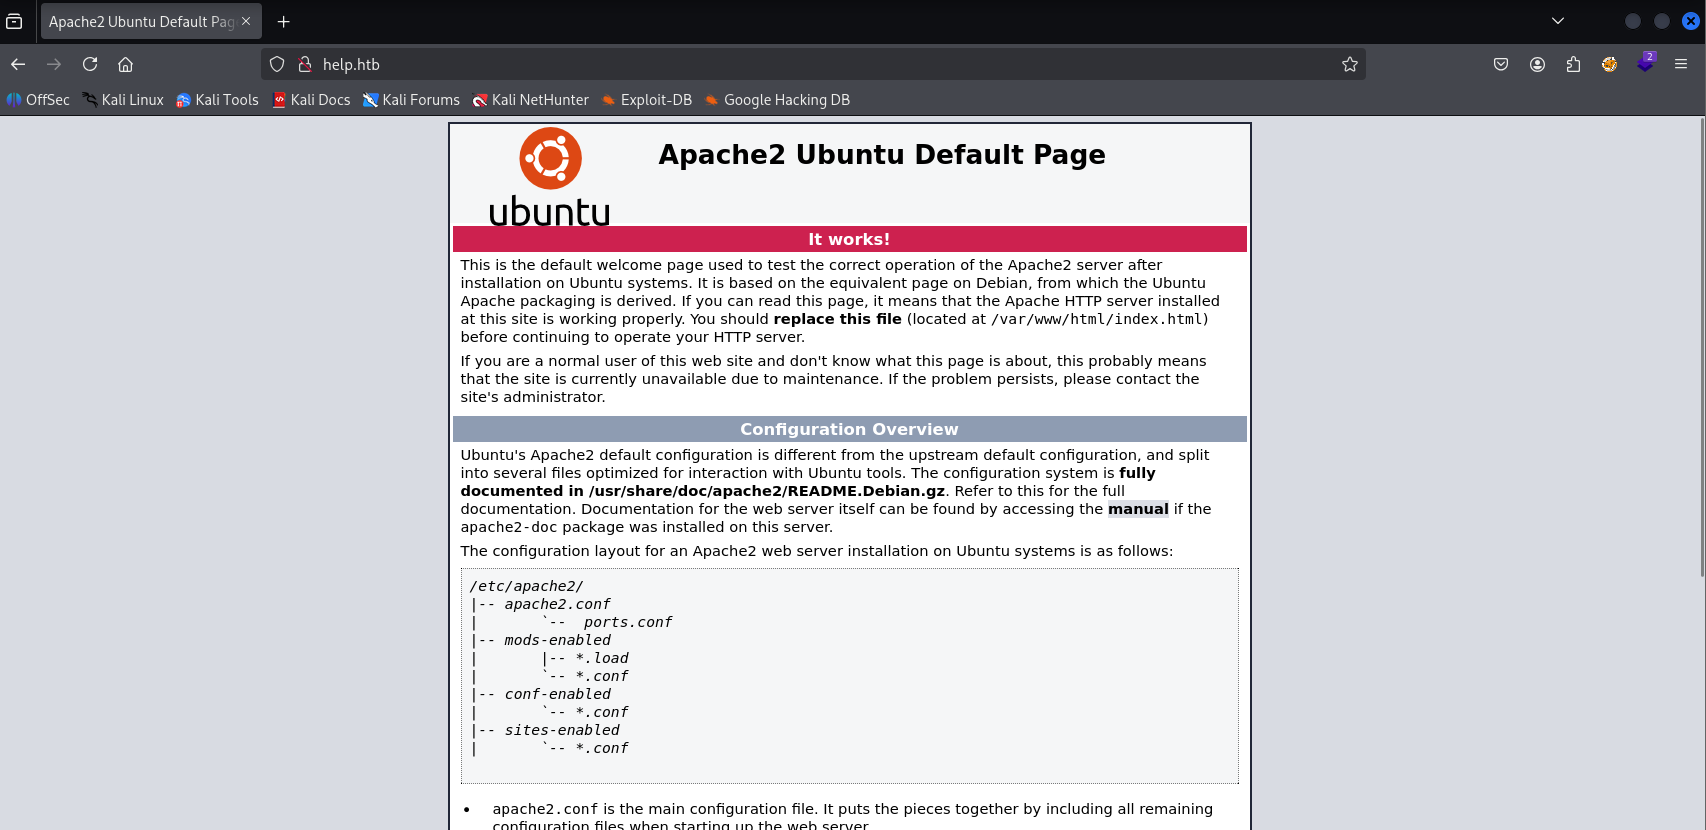Open the Kali Tools bookmark

click(217, 100)
